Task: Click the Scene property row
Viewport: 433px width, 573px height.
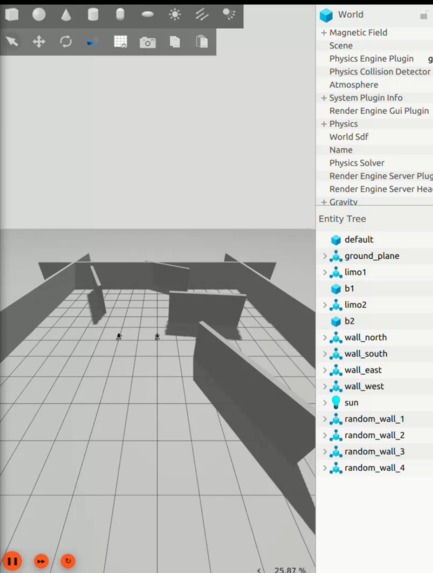Action: click(375, 46)
